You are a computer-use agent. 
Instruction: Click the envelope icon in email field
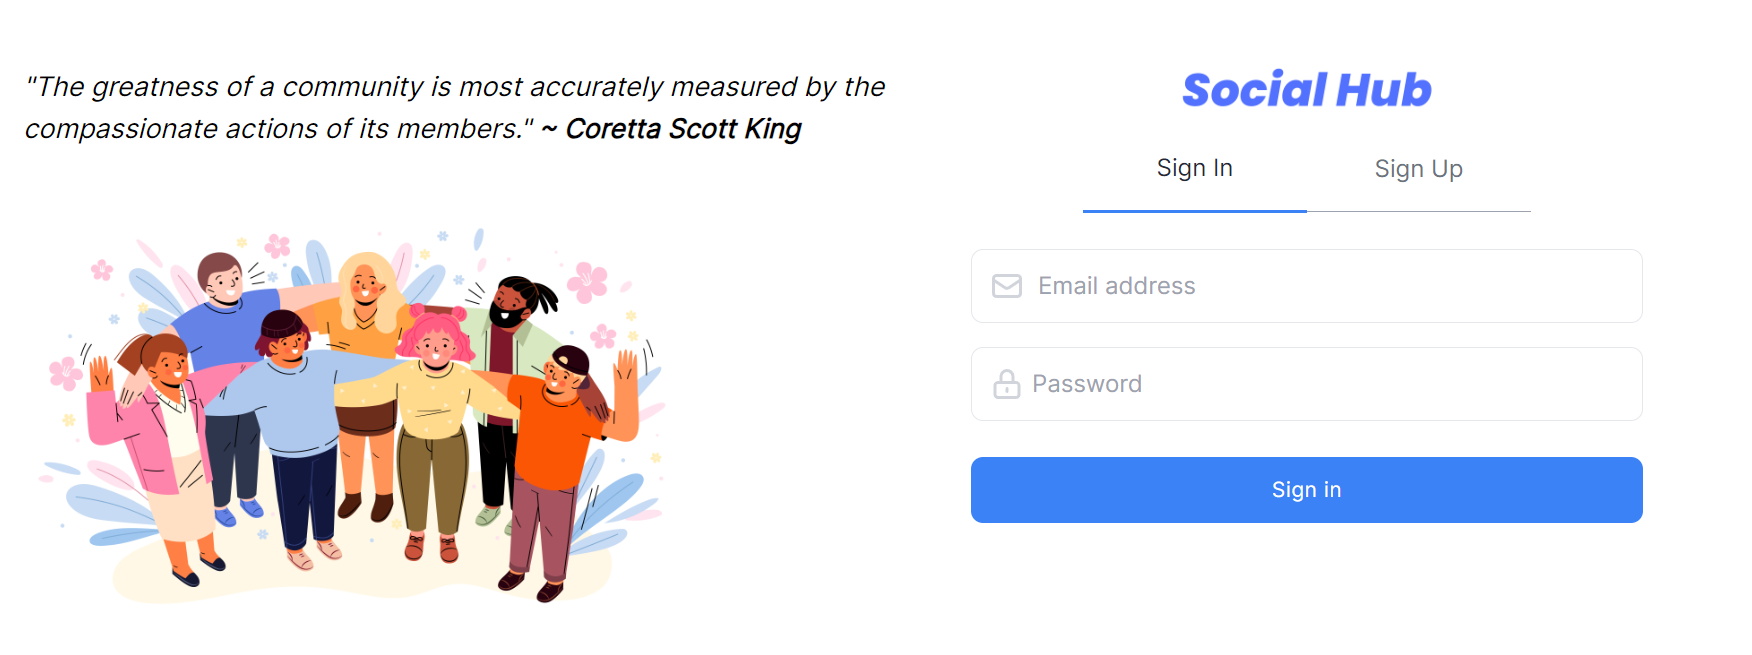(x=1006, y=286)
